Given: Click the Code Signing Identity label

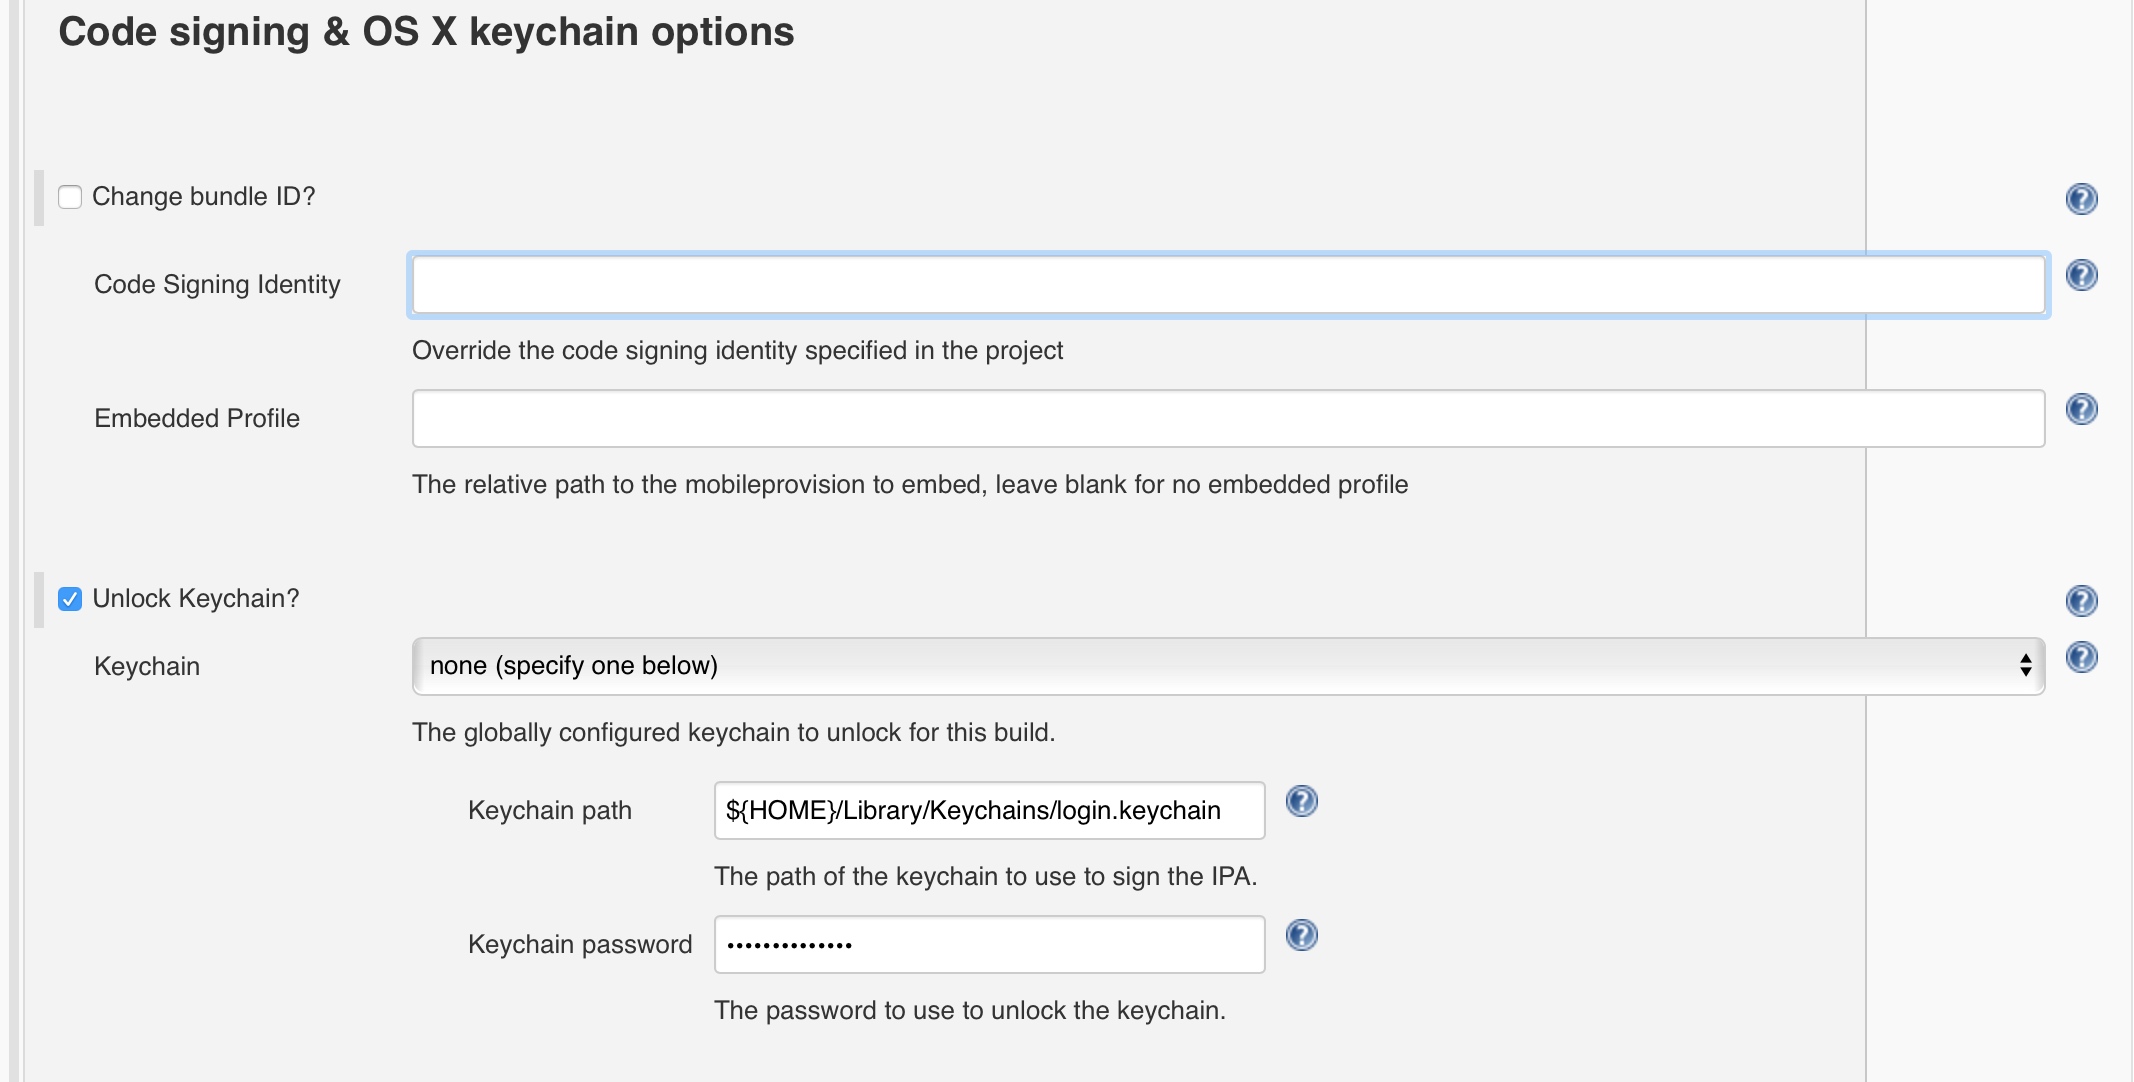Looking at the screenshot, I should pyautogui.click(x=217, y=285).
